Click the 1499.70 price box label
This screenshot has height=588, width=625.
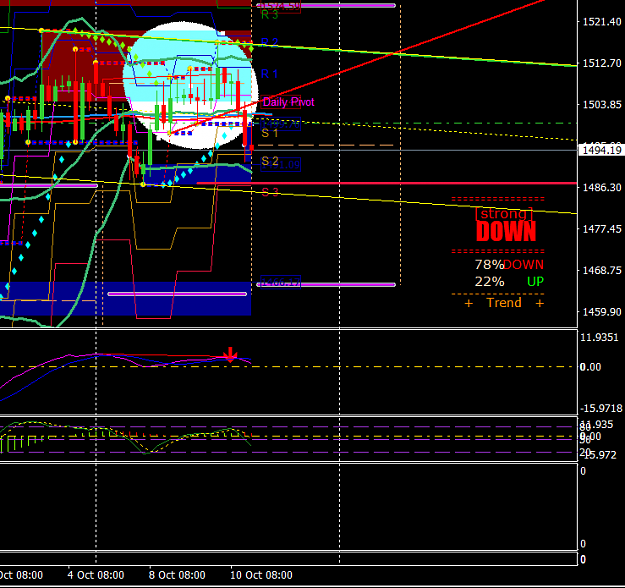tap(281, 124)
